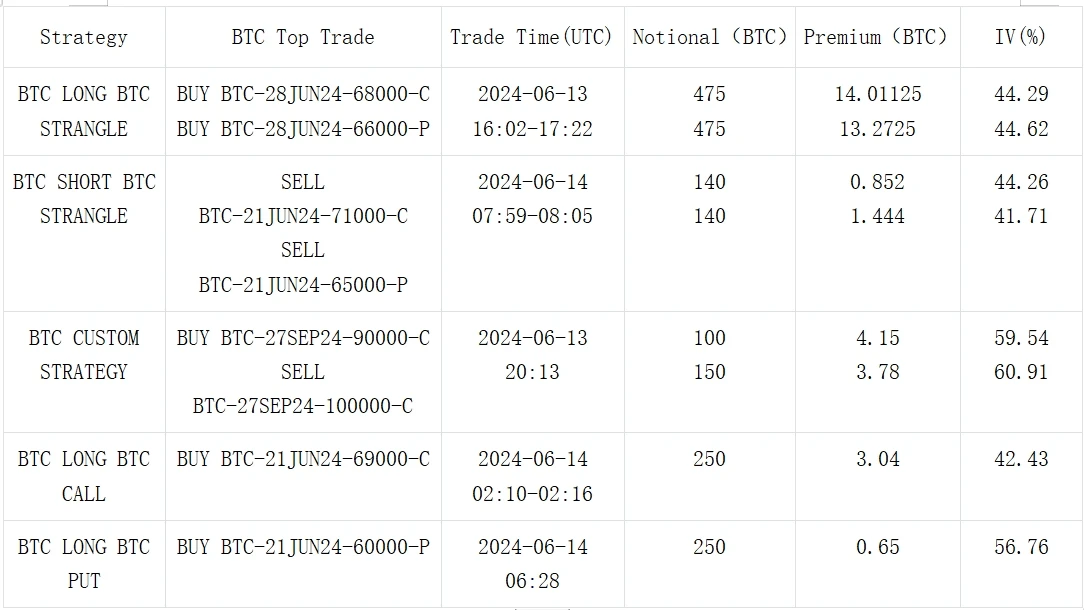
Task: Select the "BTC LONG BTC CALL" strategy cell
Action: [x=84, y=476]
